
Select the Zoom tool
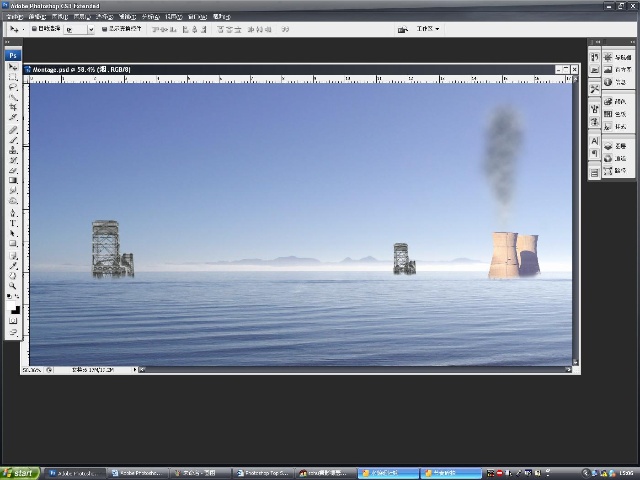13,286
